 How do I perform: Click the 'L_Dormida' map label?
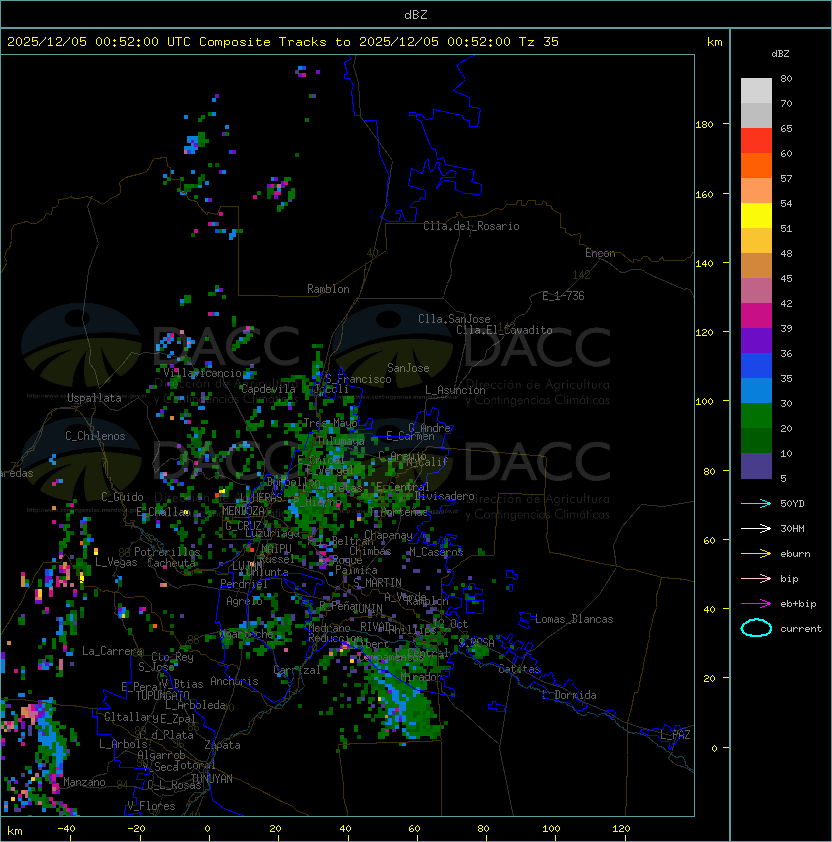pos(569,695)
